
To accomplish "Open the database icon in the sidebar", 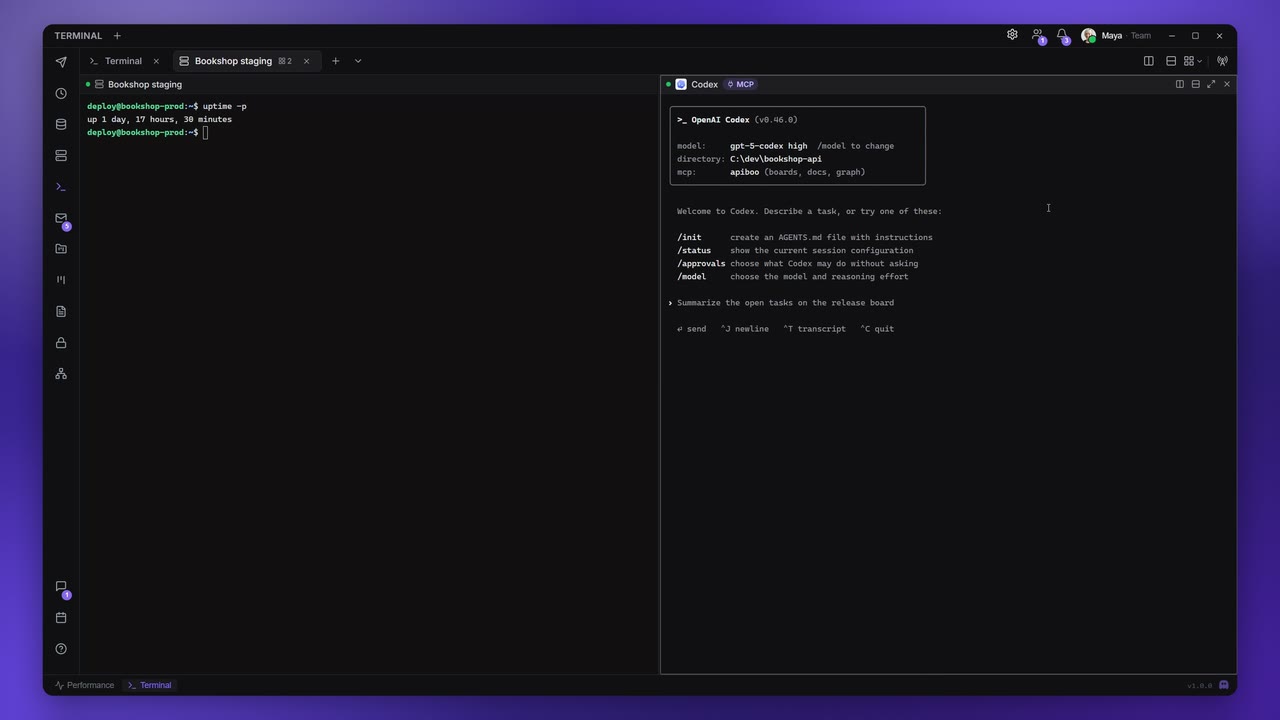I will [61, 125].
